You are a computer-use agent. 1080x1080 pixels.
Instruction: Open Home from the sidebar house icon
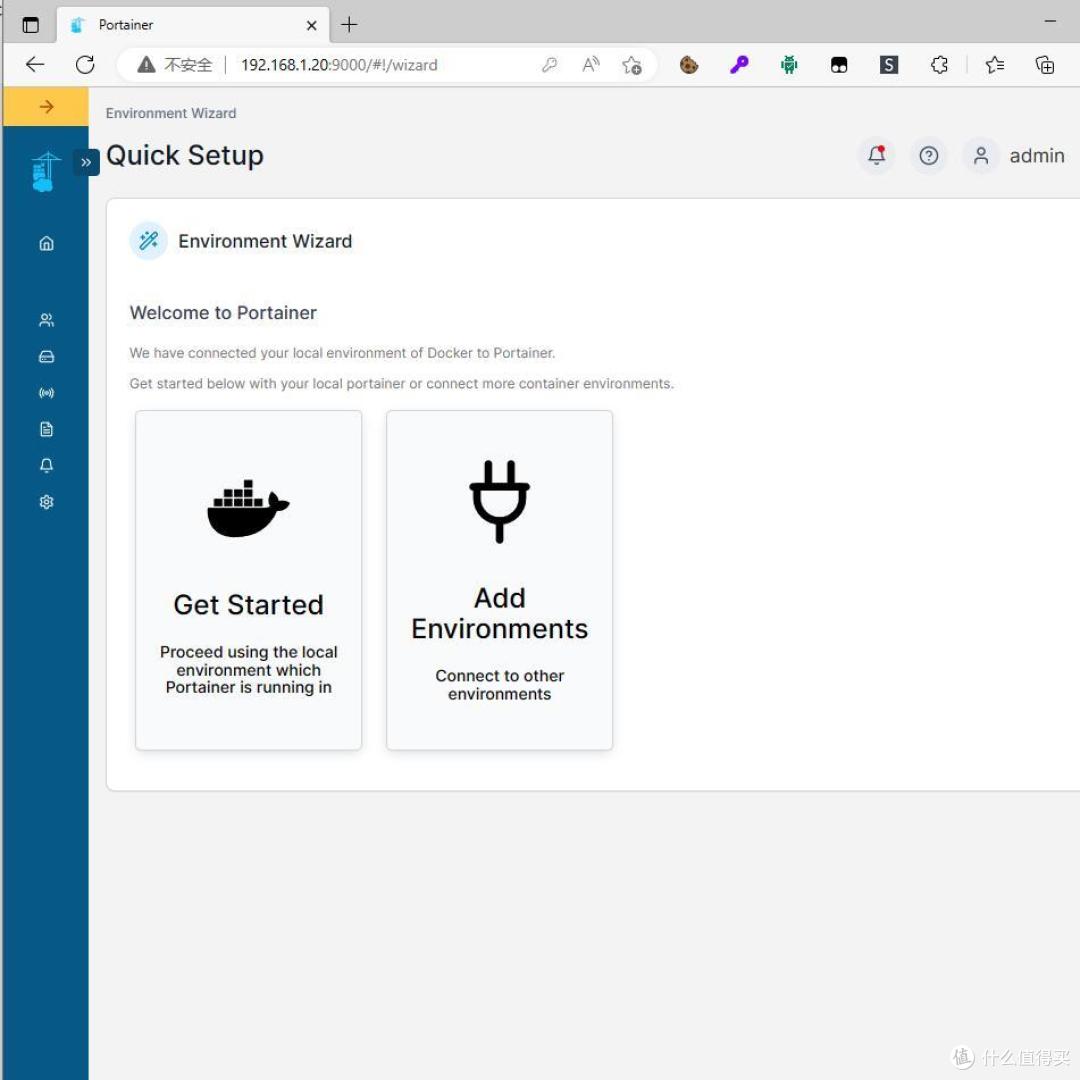46,243
